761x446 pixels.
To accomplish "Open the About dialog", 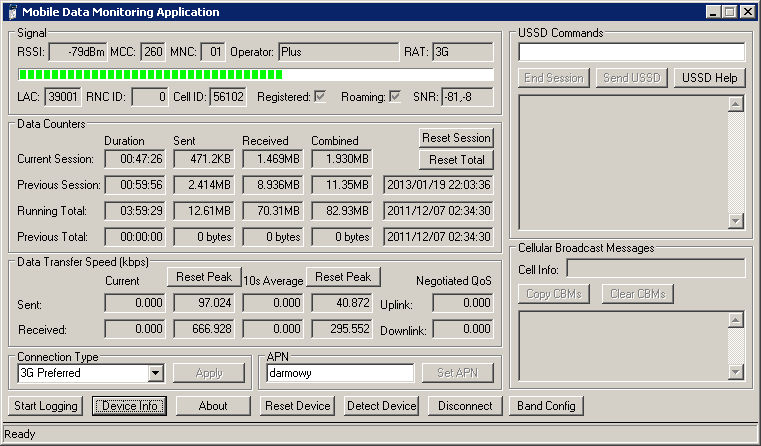I will coord(213,406).
